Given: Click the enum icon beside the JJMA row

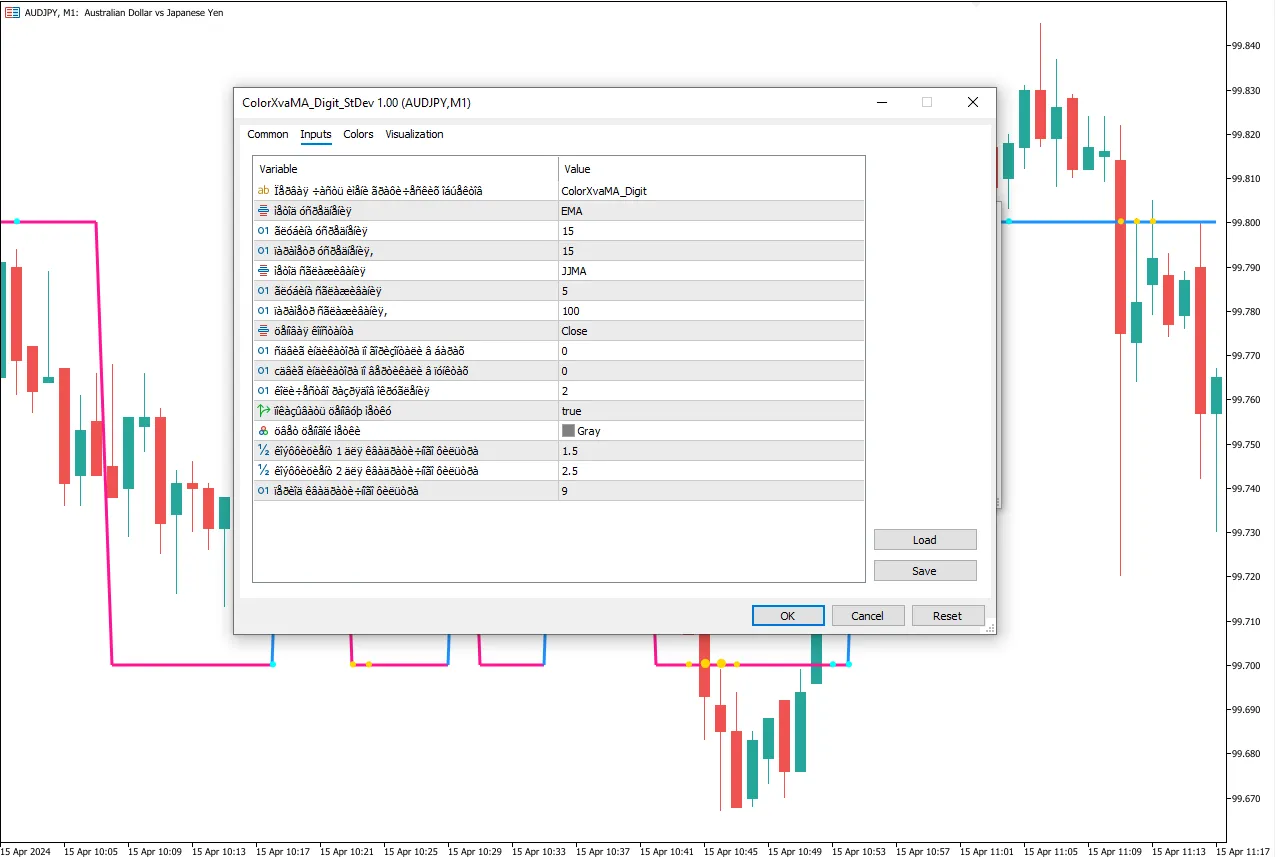Looking at the screenshot, I should [264, 271].
